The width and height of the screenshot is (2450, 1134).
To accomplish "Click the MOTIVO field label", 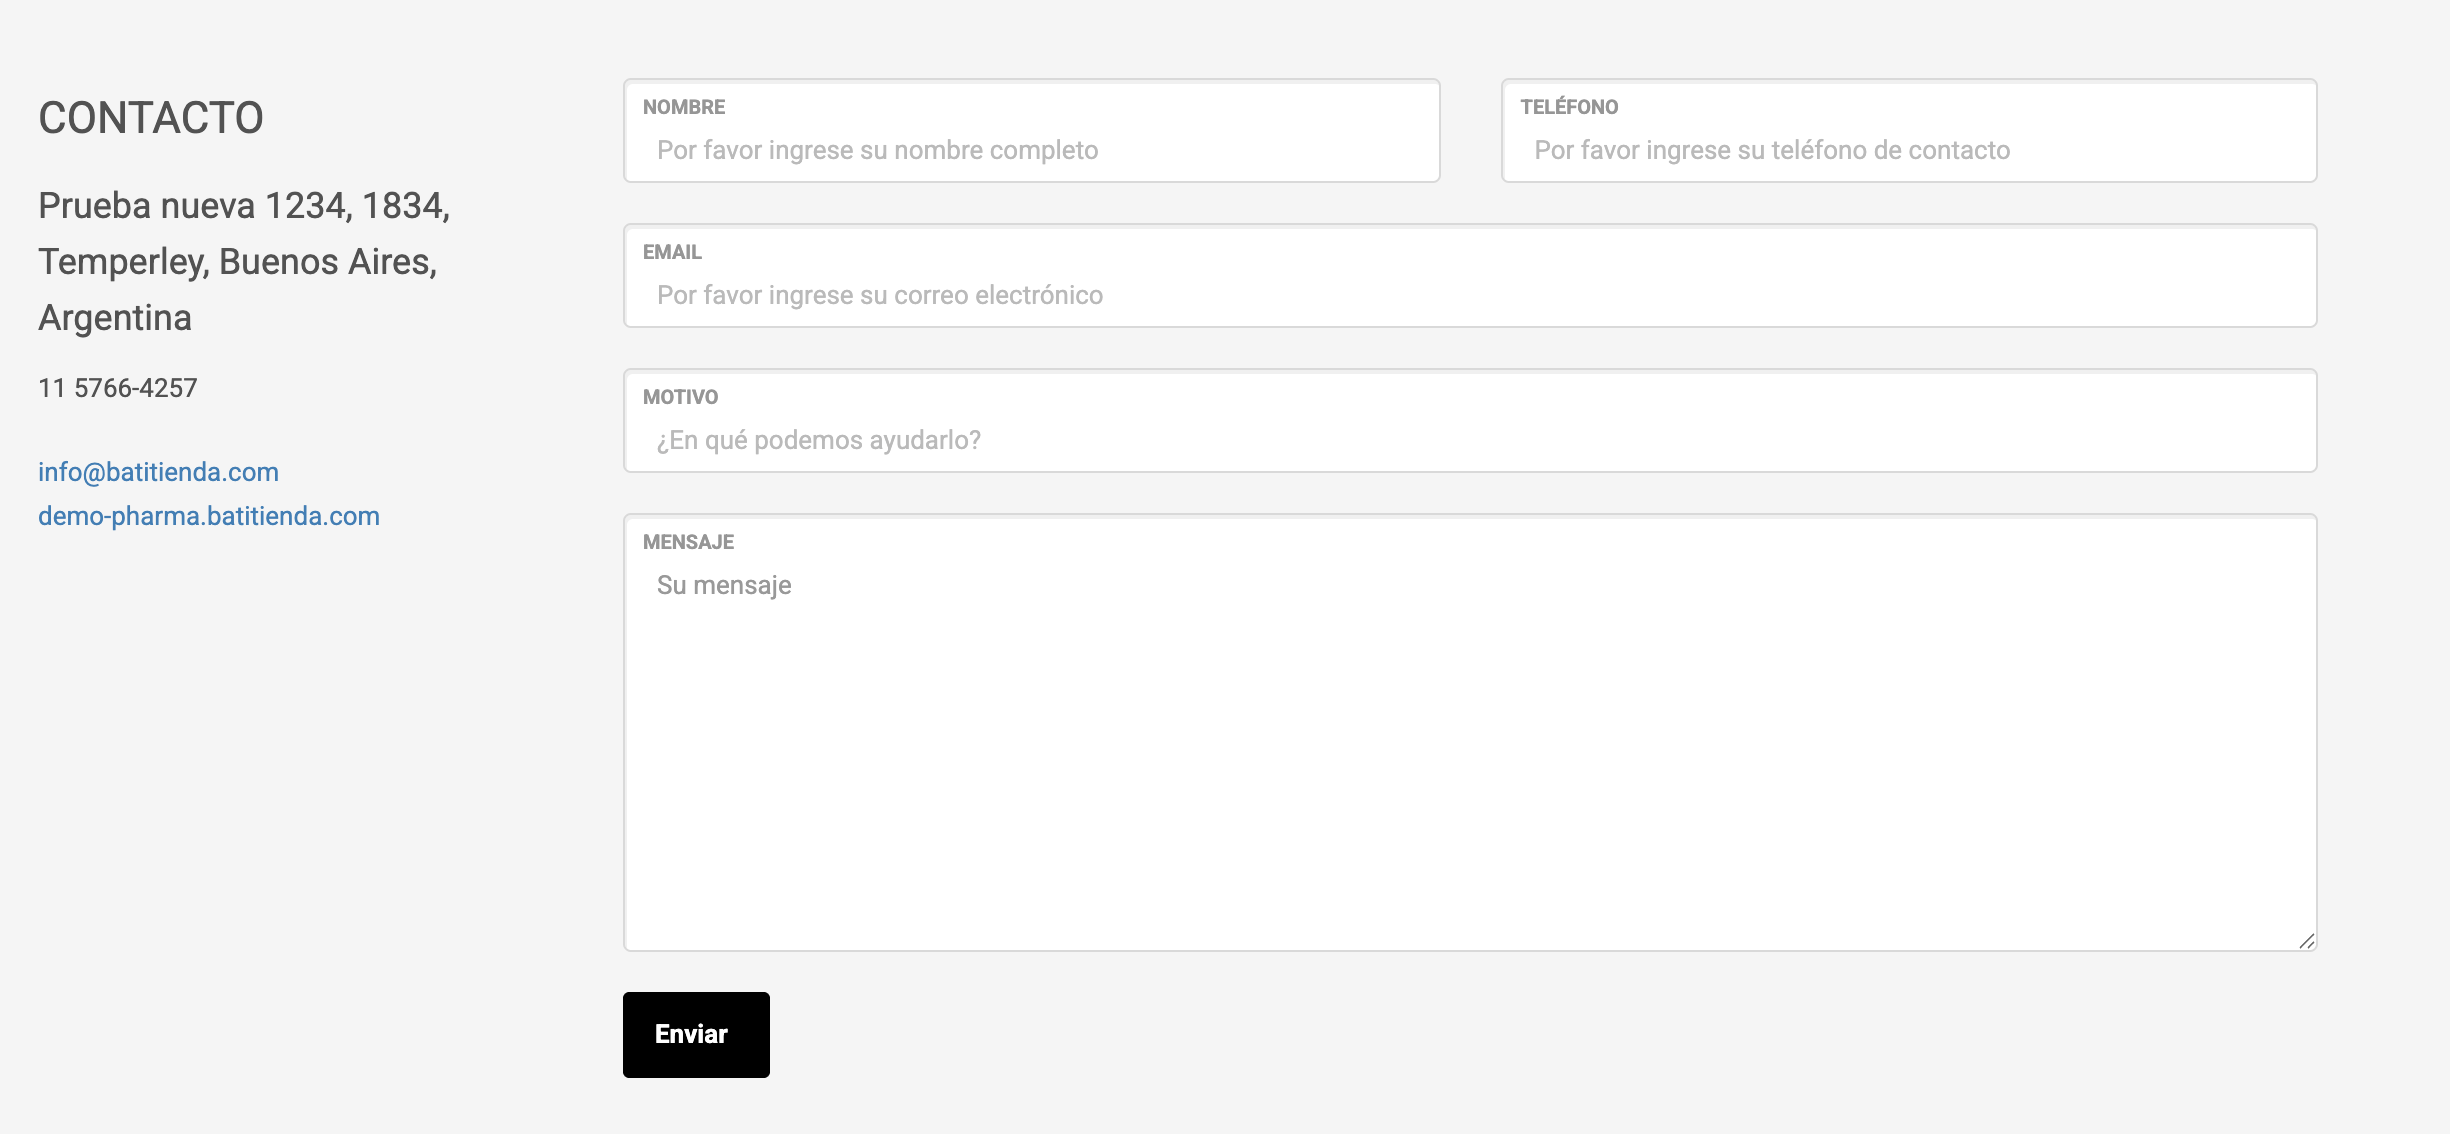I will tap(680, 397).
